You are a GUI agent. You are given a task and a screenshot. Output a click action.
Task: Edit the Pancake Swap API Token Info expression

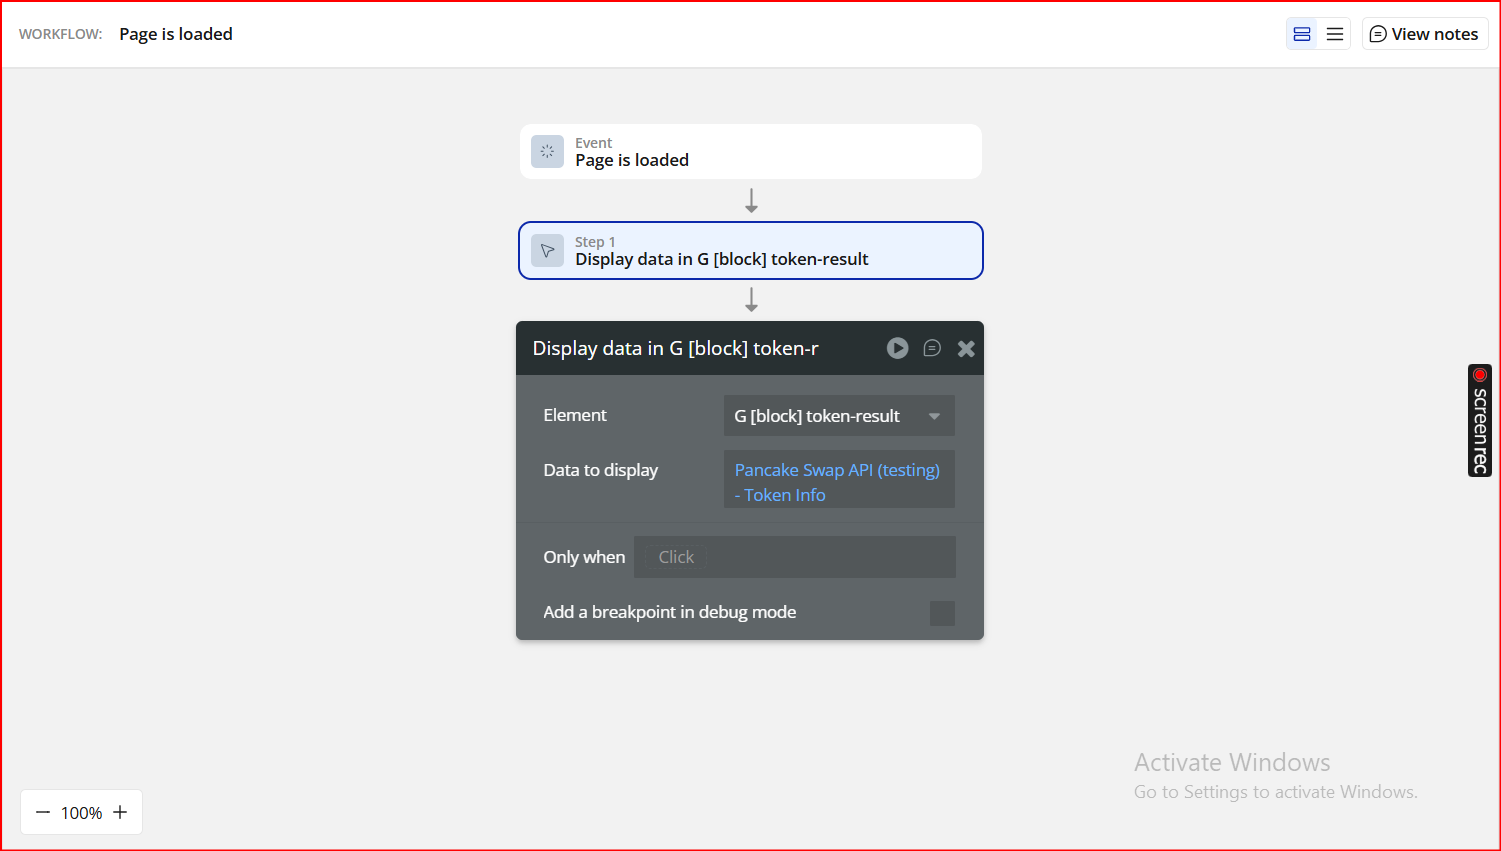click(837, 482)
